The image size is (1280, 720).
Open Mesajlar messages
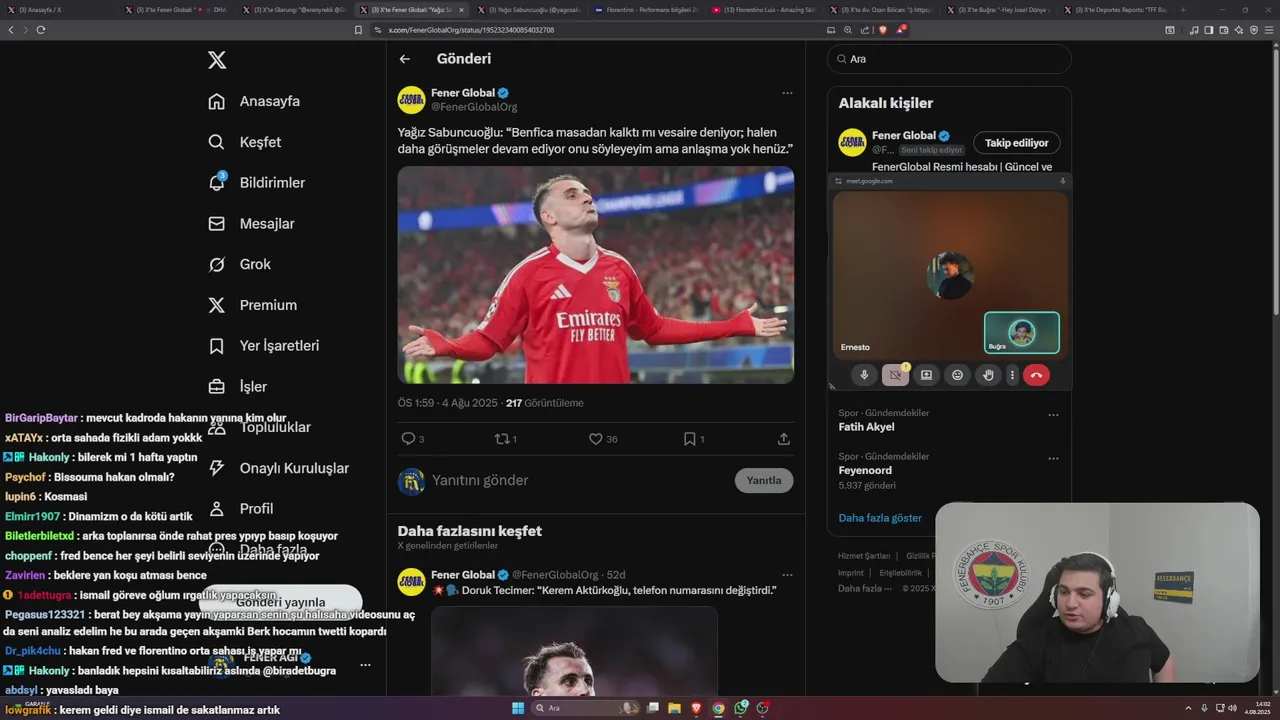(x=251, y=223)
